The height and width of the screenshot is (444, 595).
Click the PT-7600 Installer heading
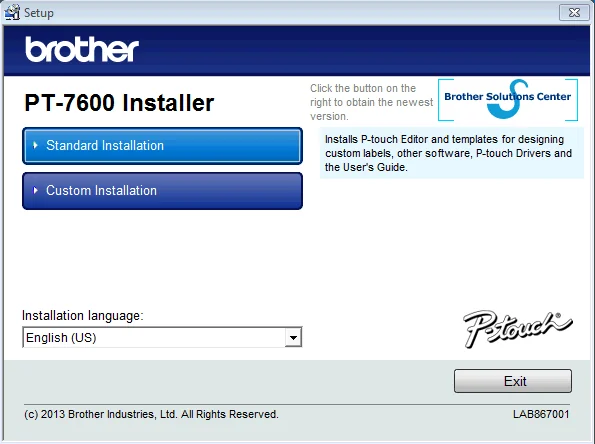[x=119, y=103]
